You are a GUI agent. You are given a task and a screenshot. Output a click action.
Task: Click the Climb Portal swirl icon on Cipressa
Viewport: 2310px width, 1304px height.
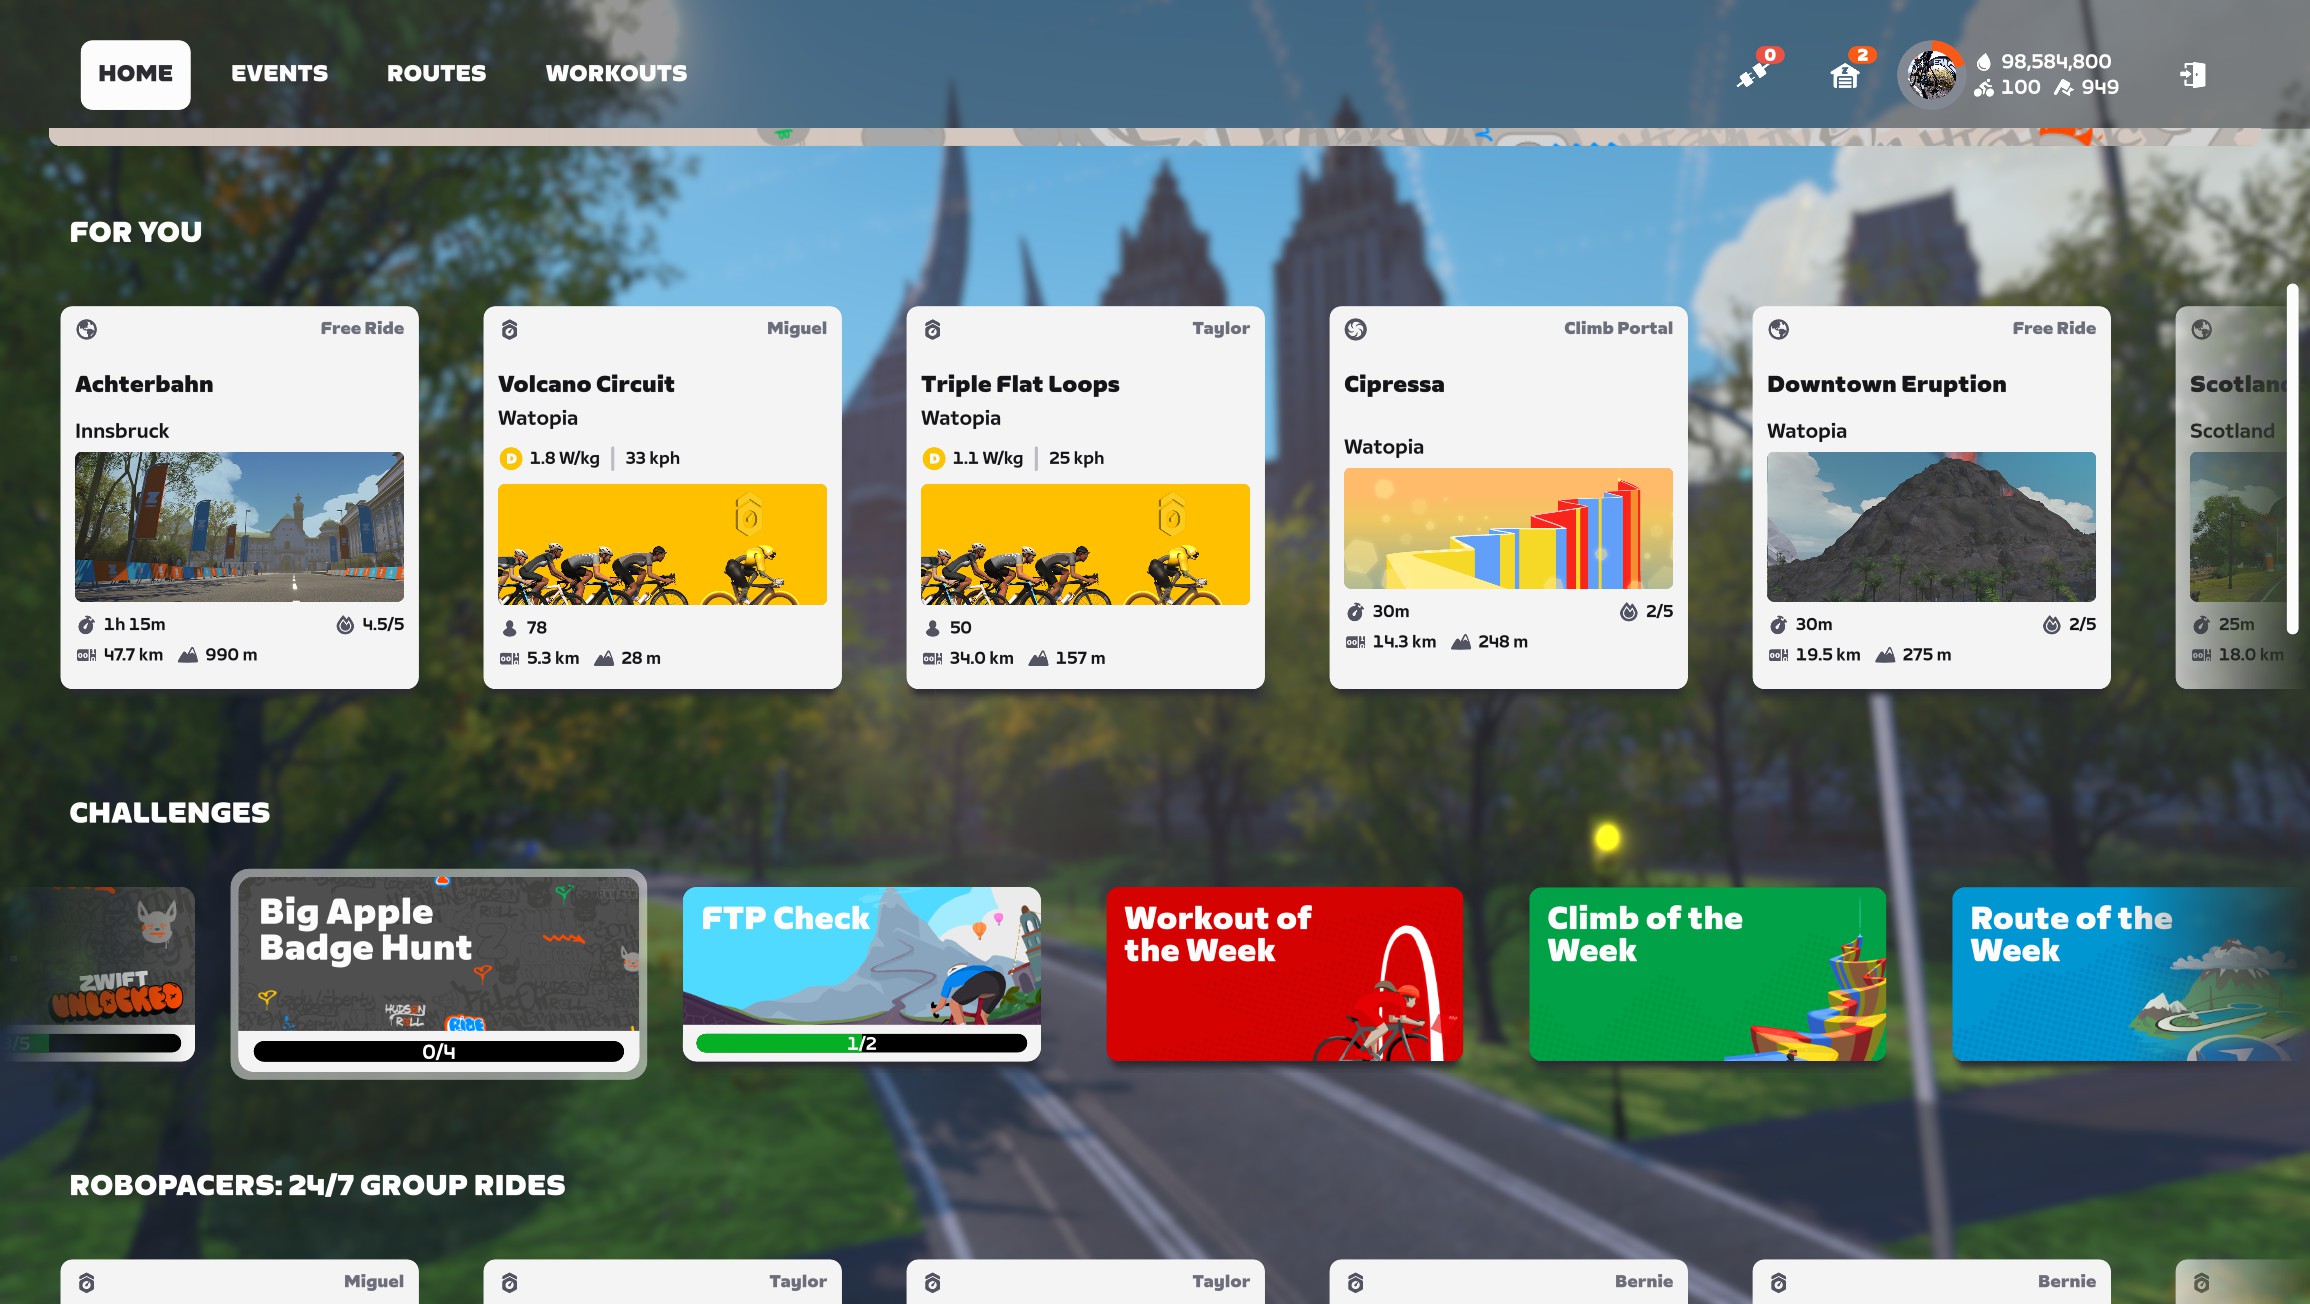point(1356,329)
